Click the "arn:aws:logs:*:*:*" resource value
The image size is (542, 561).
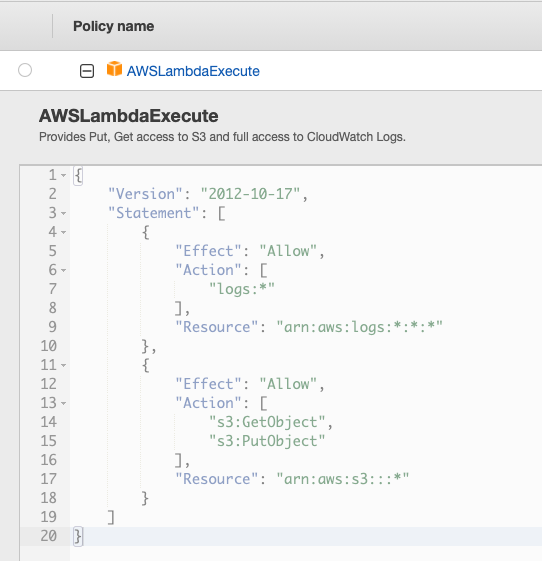360,327
